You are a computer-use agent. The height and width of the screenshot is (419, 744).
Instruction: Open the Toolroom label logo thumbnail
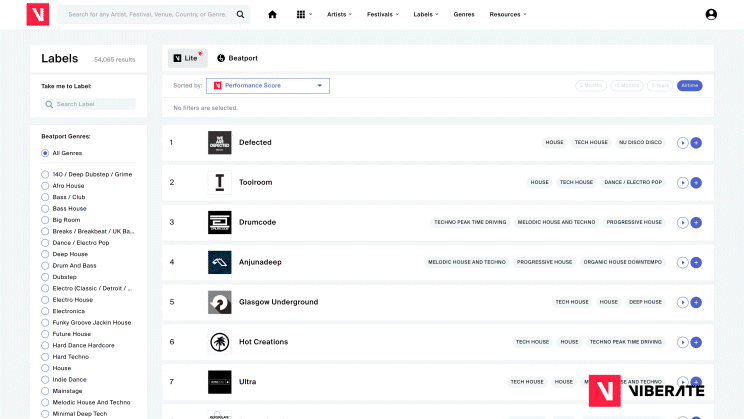coord(220,182)
